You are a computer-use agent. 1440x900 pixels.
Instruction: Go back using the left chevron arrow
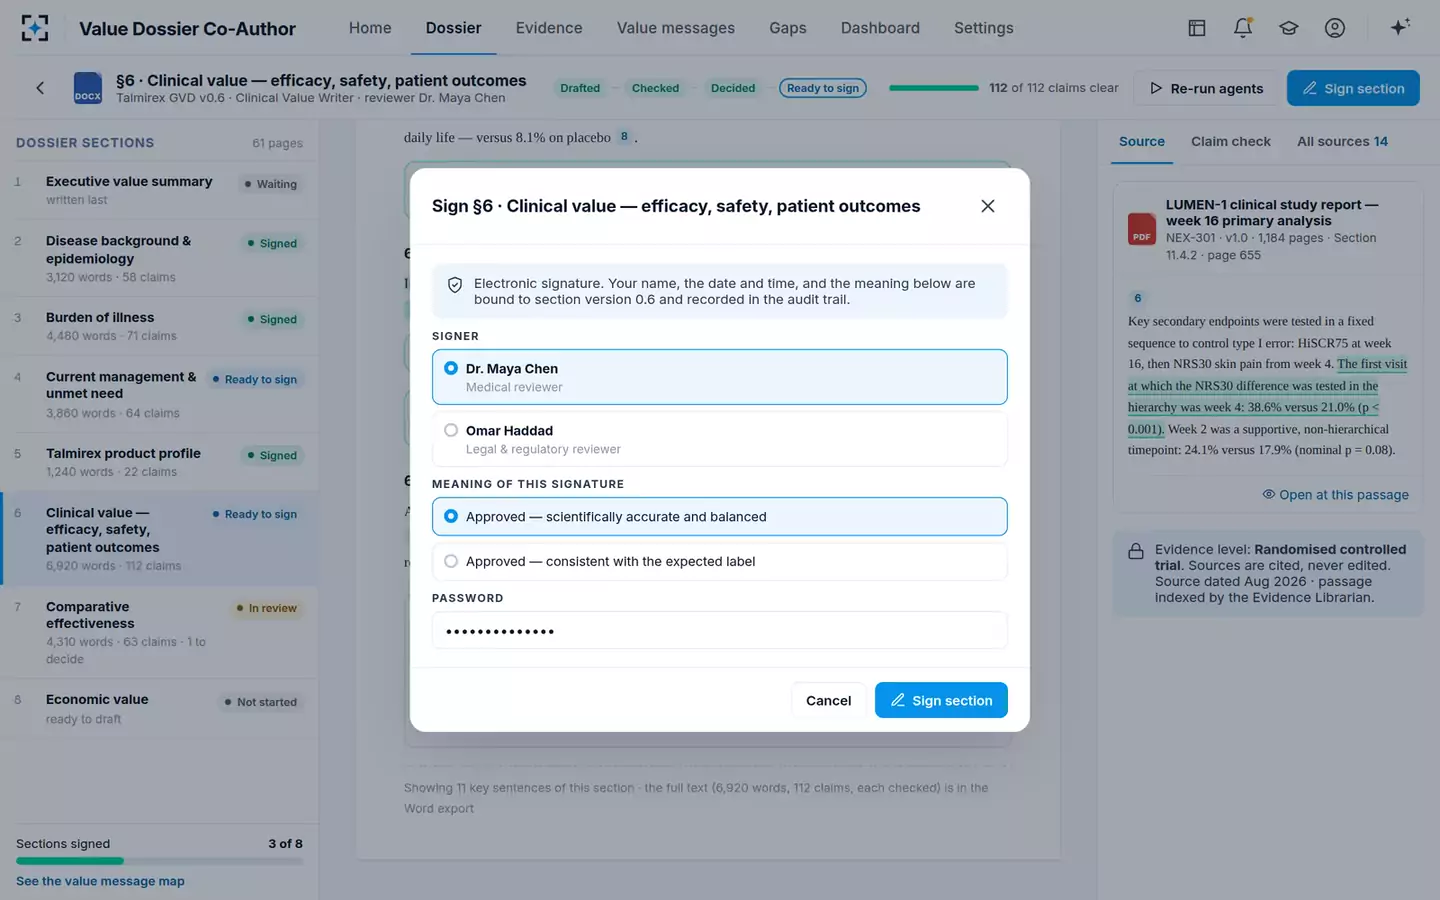pyautogui.click(x=40, y=88)
